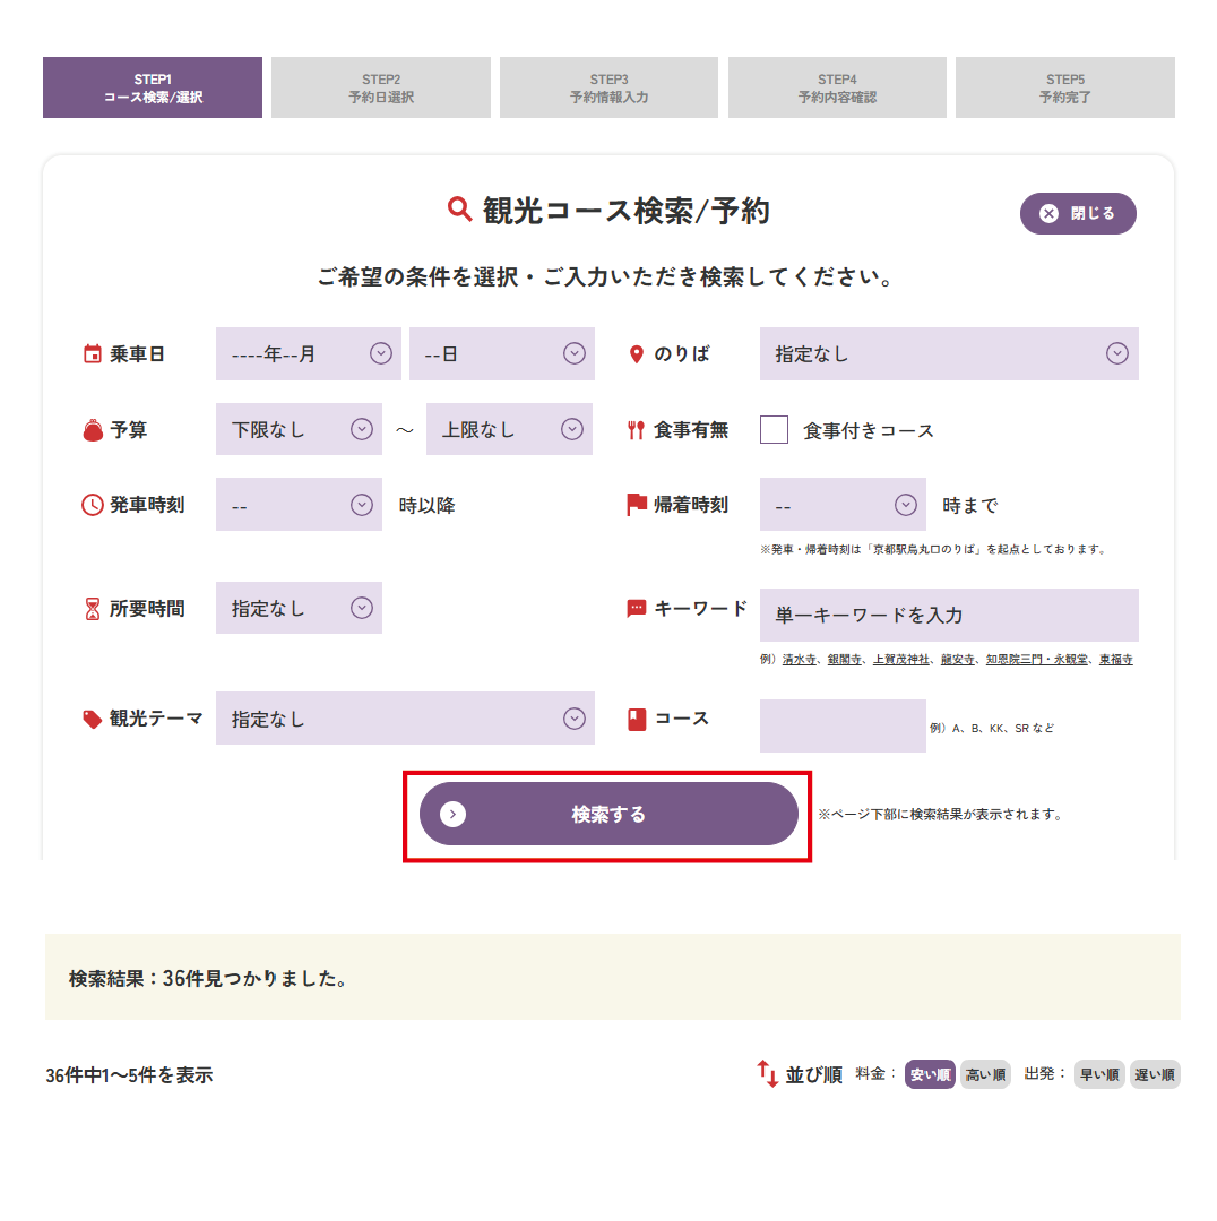Image resolution: width=1217 pixels, height=1221 pixels.
Task: Sort results by 早い順 departure
Action: [1099, 1075]
